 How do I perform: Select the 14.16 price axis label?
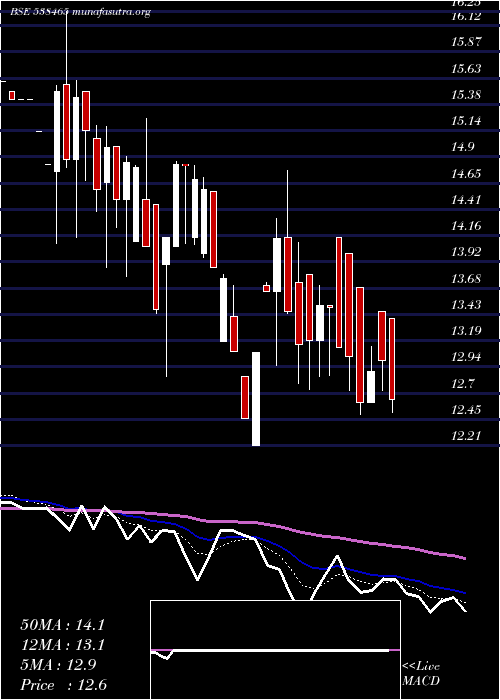[x=467, y=226]
